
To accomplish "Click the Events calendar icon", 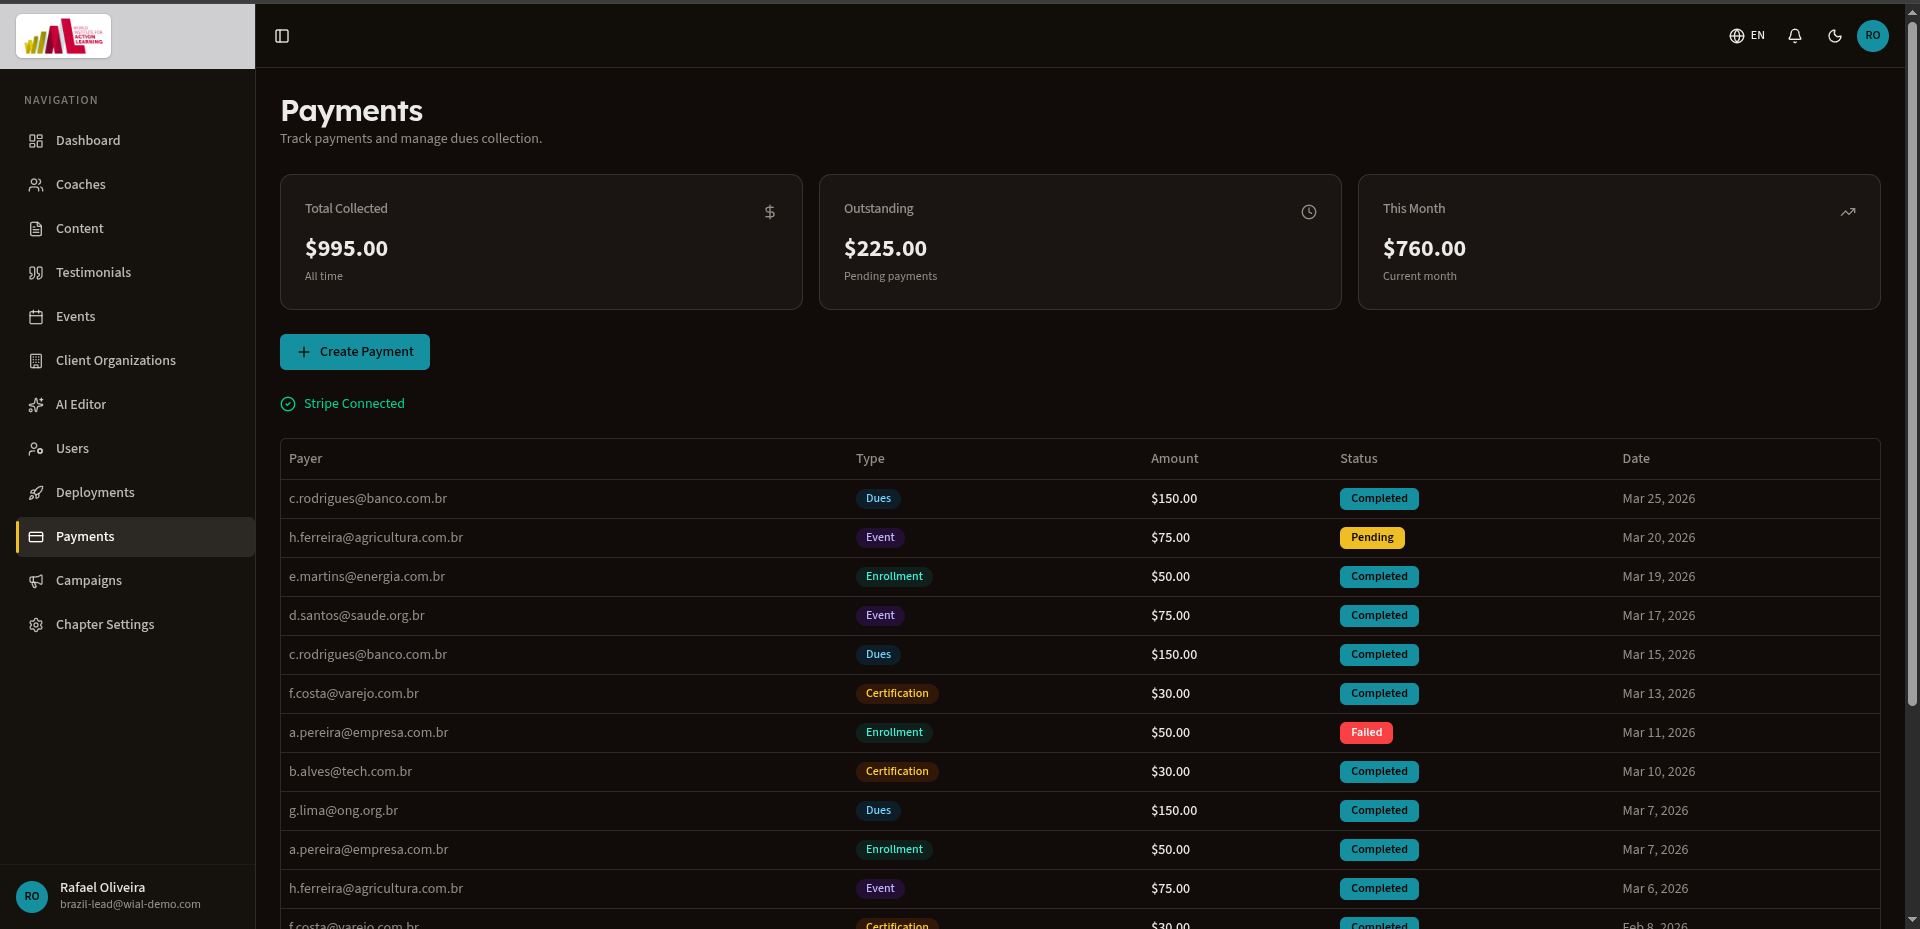I will [x=36, y=317].
